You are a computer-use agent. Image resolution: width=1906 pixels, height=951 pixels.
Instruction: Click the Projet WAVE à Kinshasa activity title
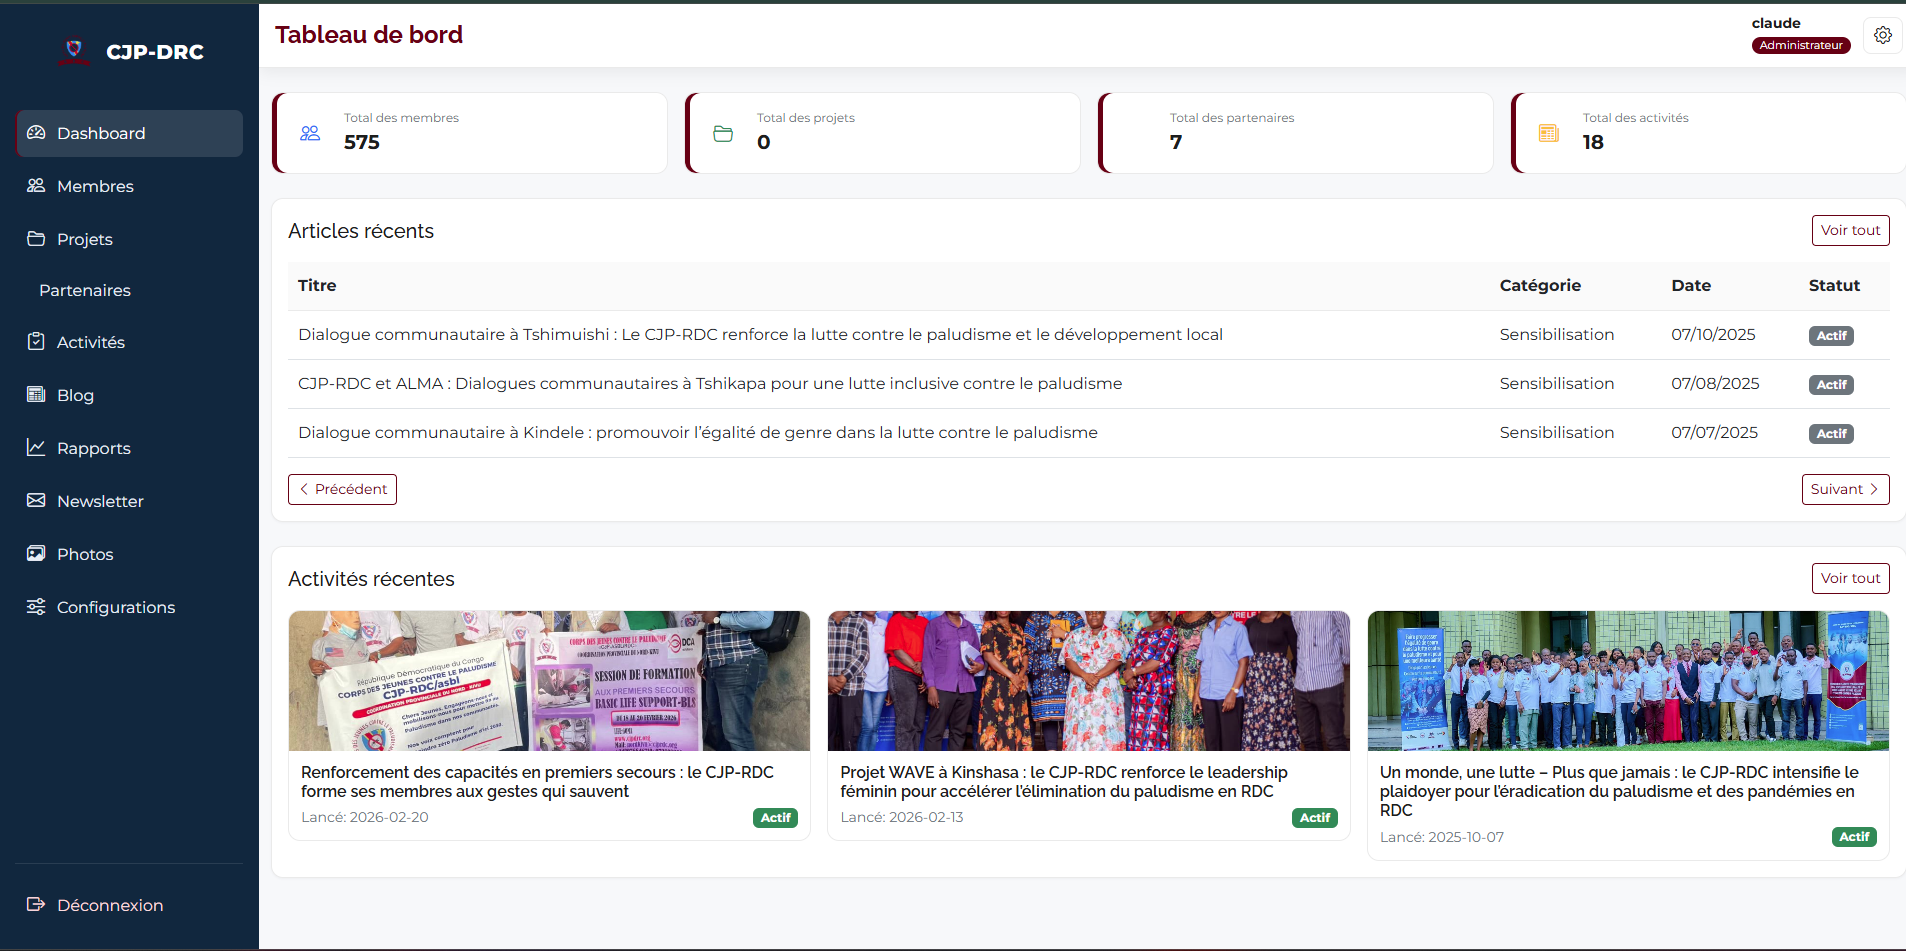(1064, 782)
